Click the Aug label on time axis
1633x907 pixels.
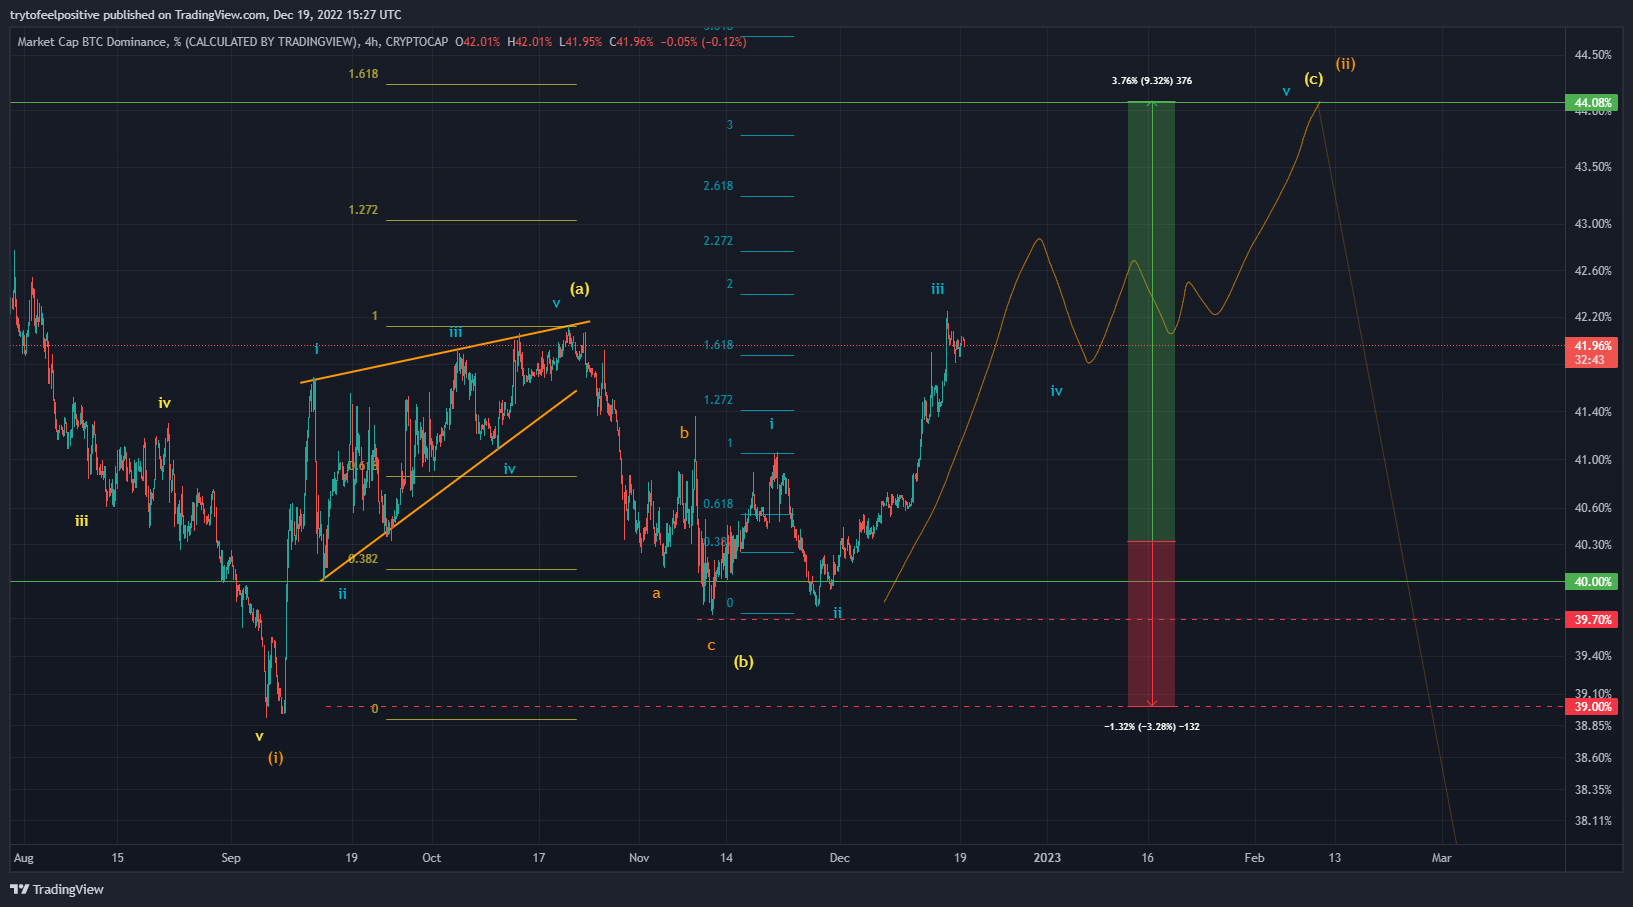(24, 858)
